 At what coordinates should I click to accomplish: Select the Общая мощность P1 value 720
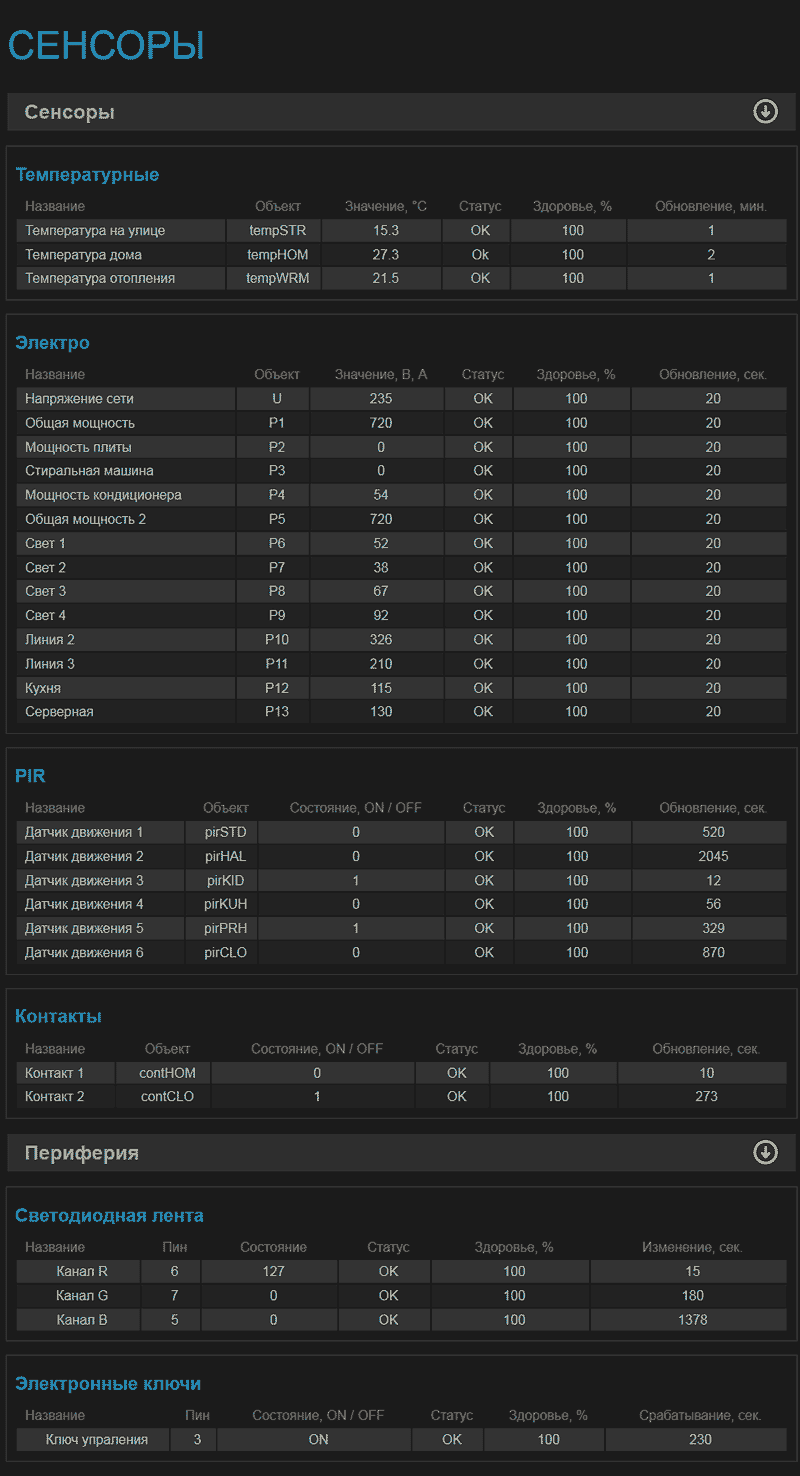pyautogui.click(x=380, y=423)
